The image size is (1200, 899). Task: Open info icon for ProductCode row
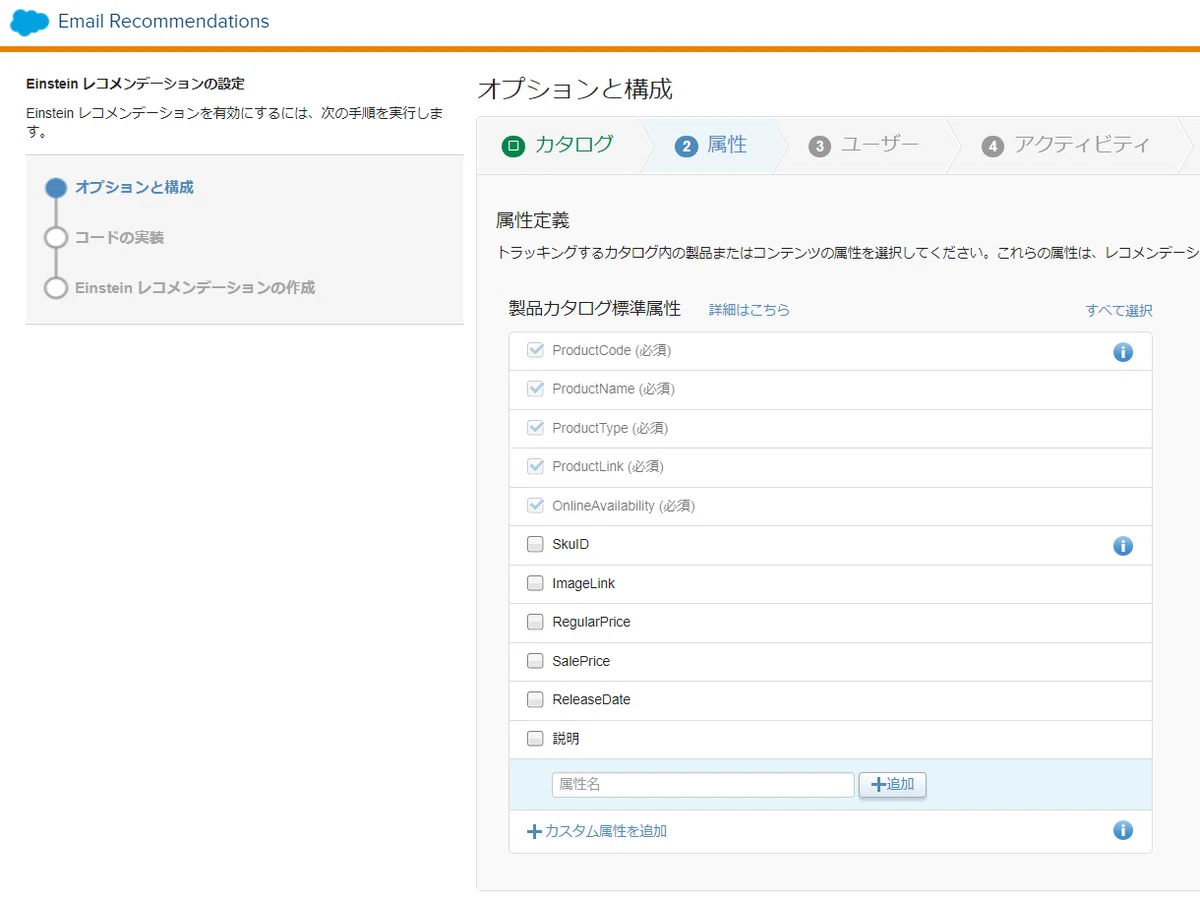1123,352
